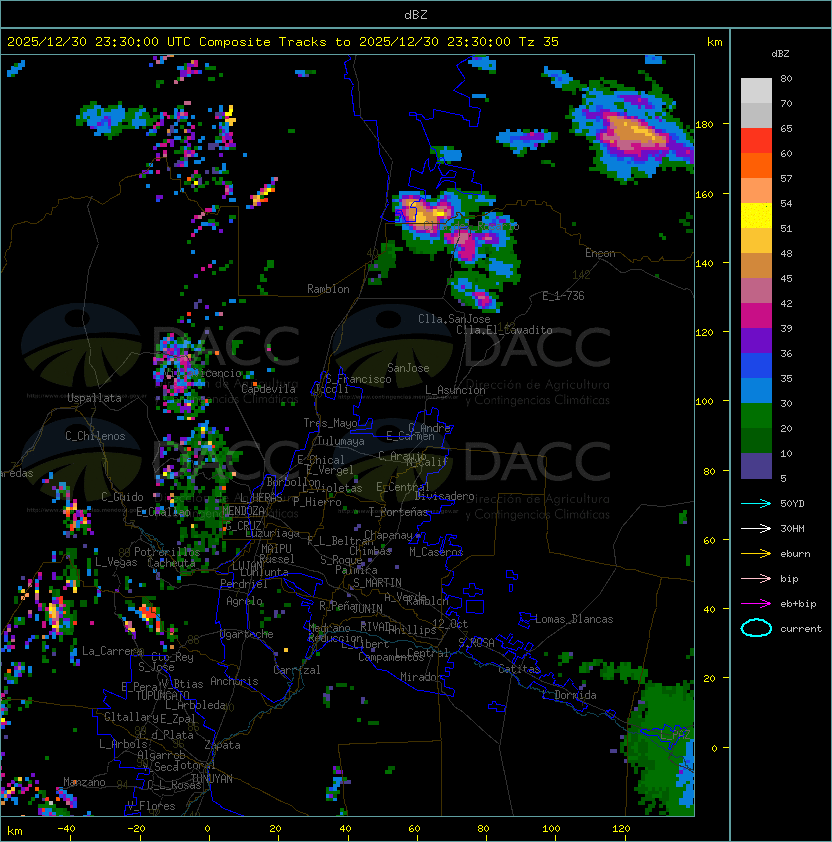Click the large green echo at southeast corner
832x842 pixels.
tap(660, 749)
